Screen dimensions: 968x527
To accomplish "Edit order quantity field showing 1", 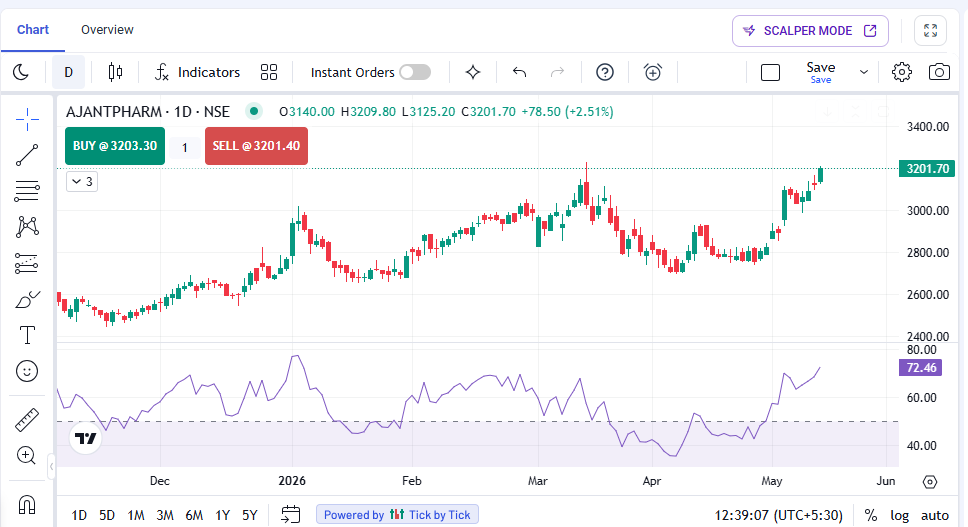I will click(x=185, y=147).
